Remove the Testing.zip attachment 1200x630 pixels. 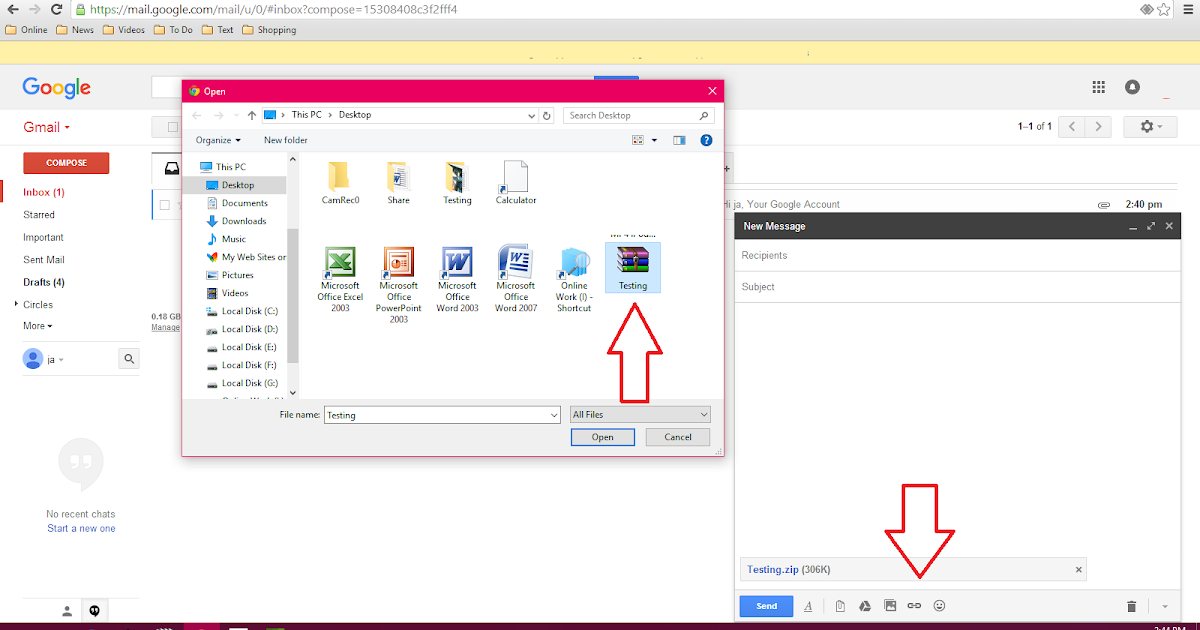pos(1078,570)
